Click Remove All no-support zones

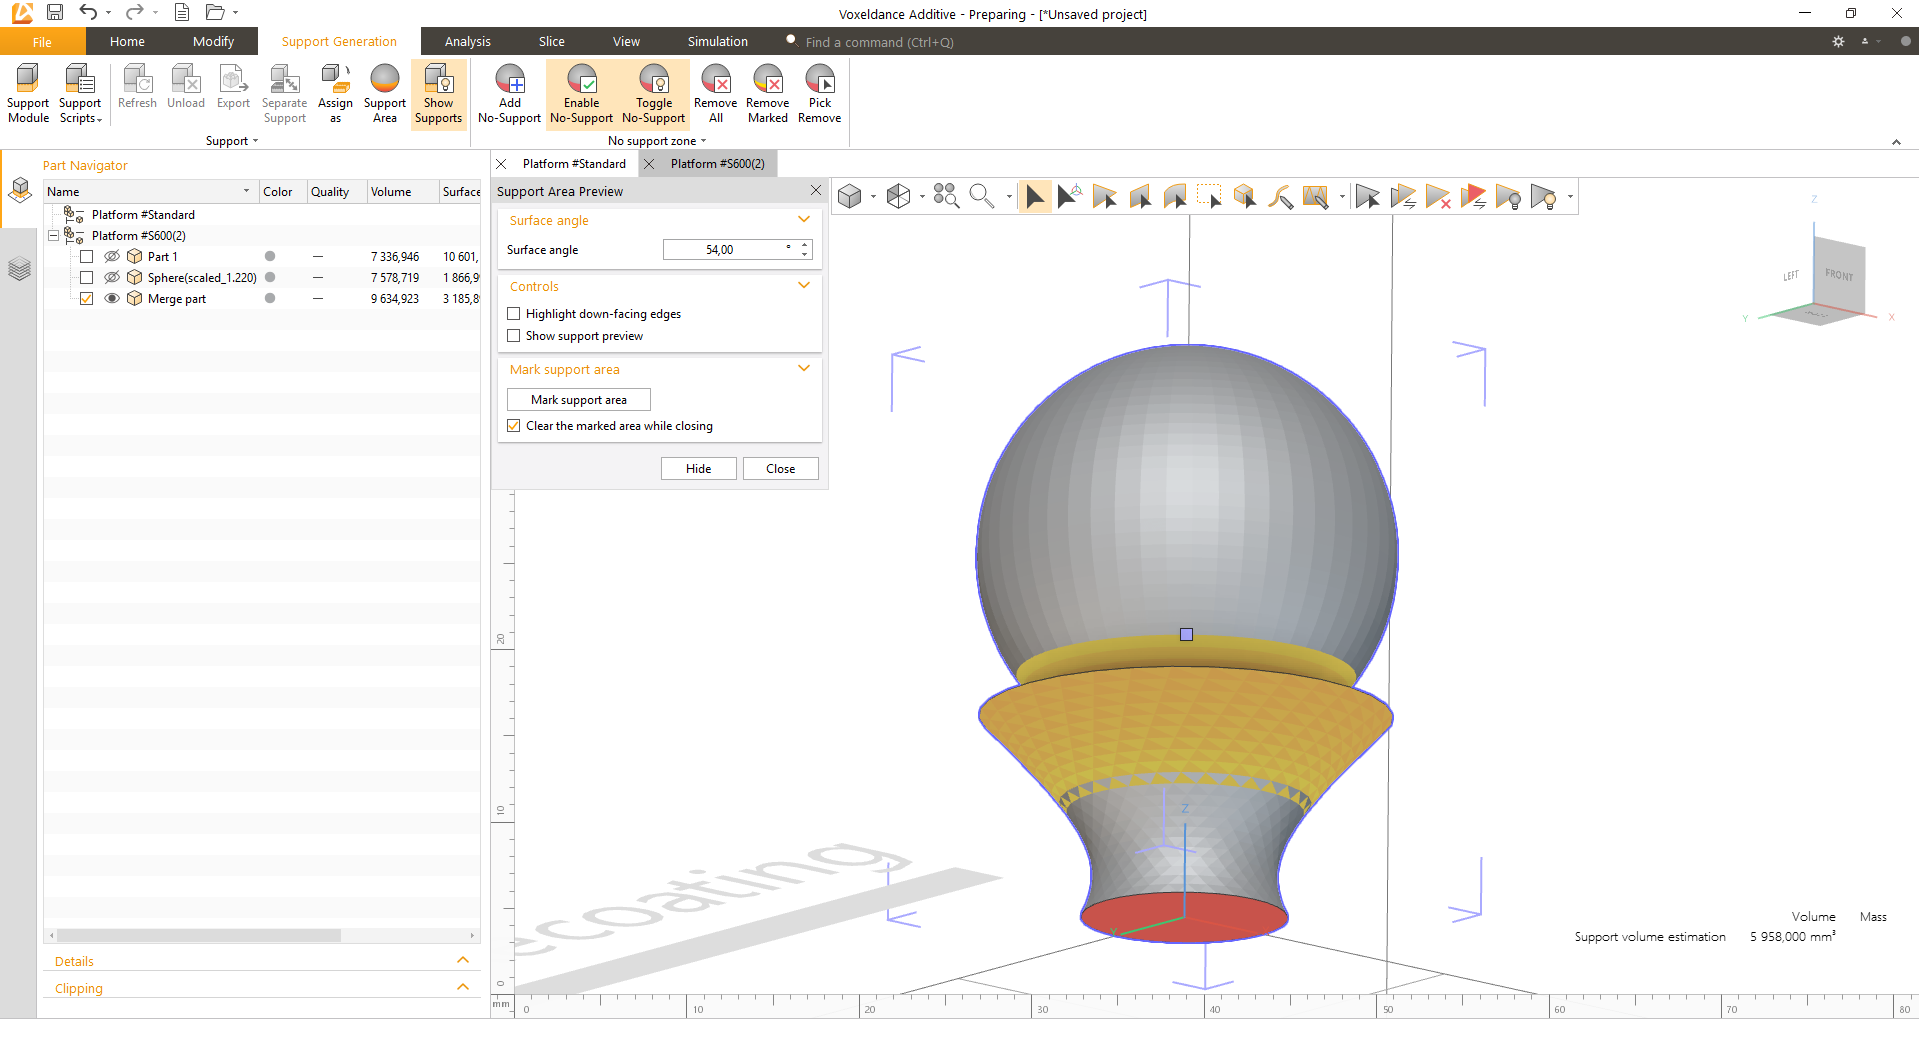coord(715,93)
